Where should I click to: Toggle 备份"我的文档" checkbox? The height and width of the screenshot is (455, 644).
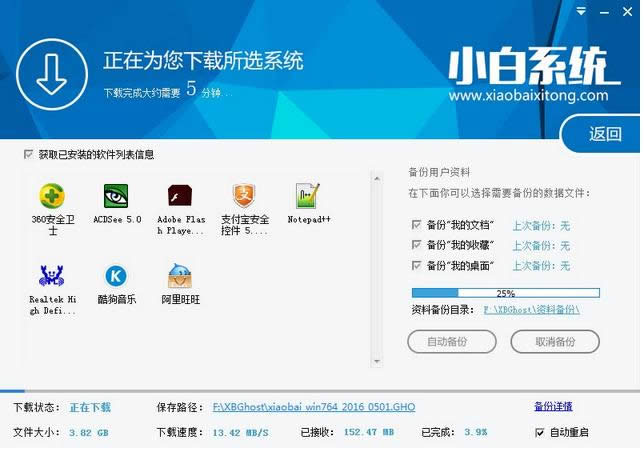pyautogui.click(x=416, y=225)
